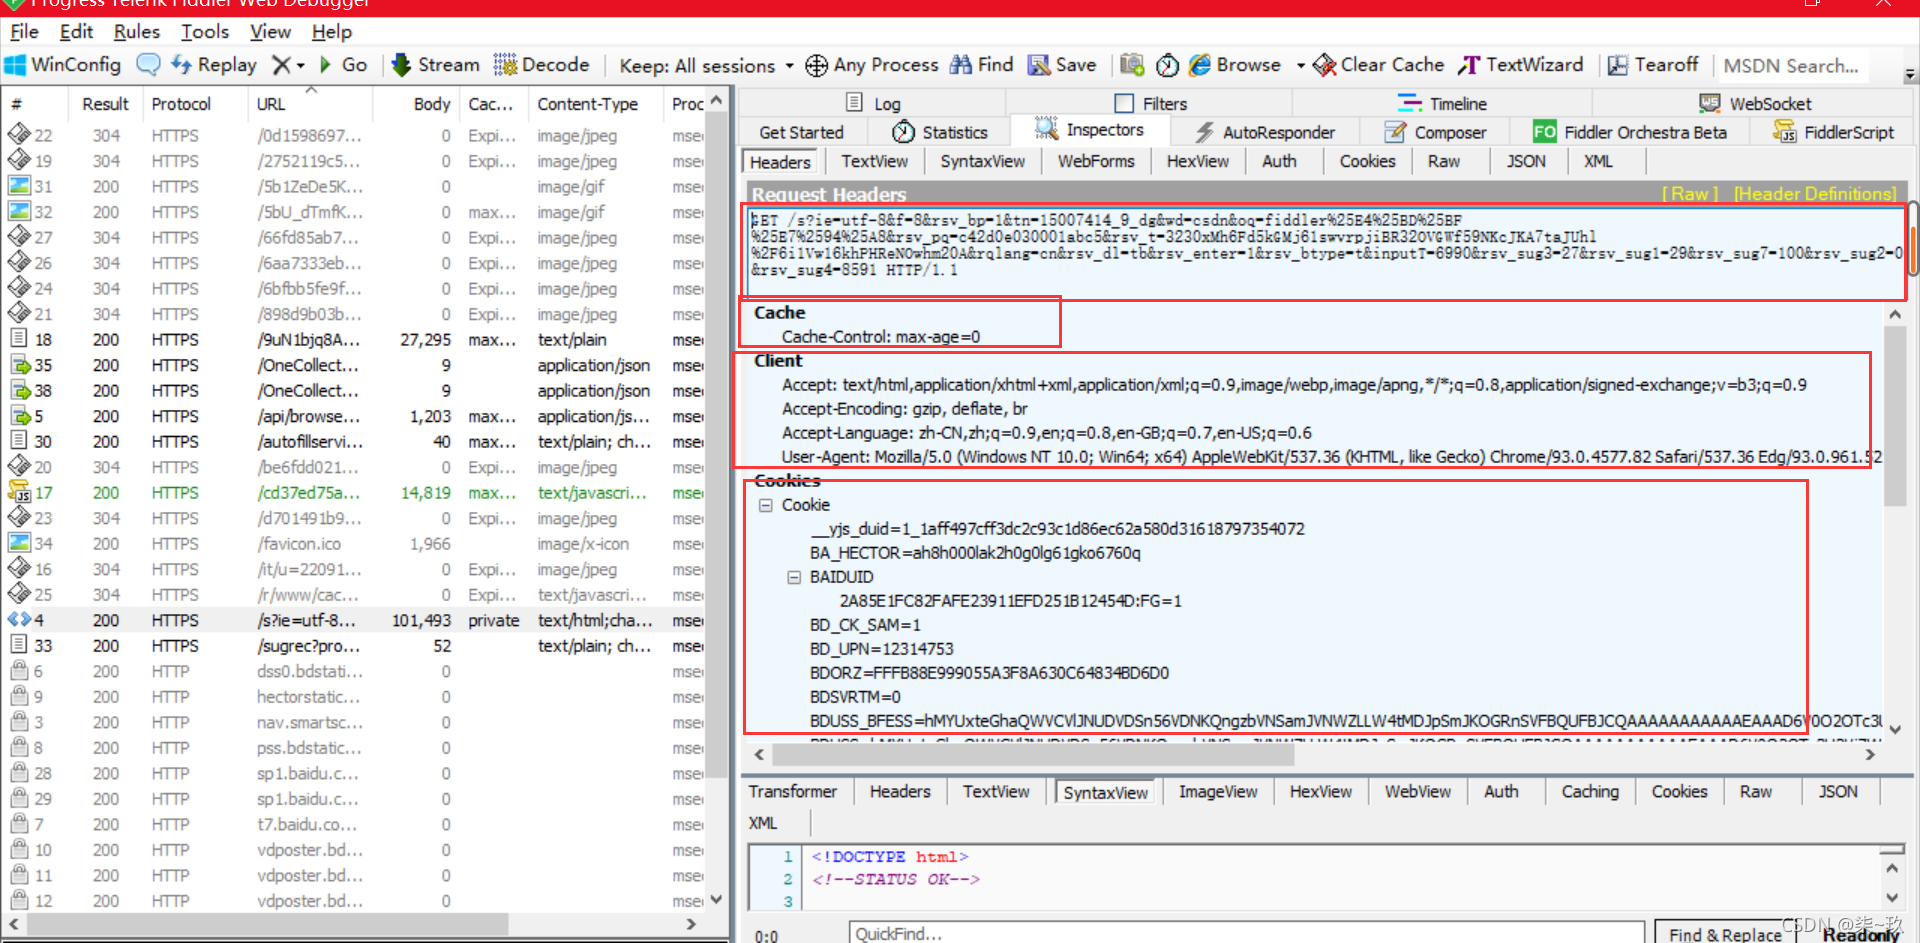Select session 17 /cd37ed75a javascript row
The height and width of the screenshot is (943, 1920).
point(355,493)
